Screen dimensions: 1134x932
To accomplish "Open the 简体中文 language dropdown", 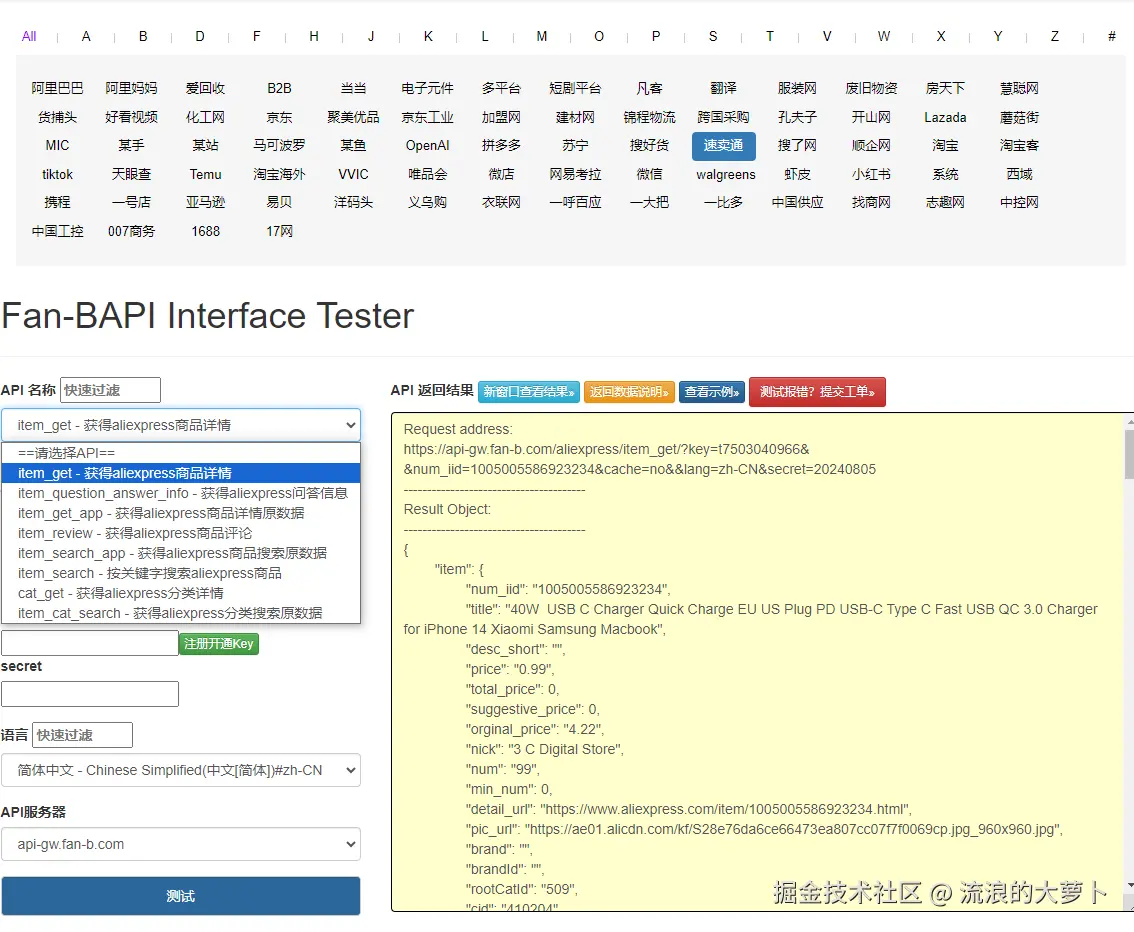I will [x=181, y=771].
